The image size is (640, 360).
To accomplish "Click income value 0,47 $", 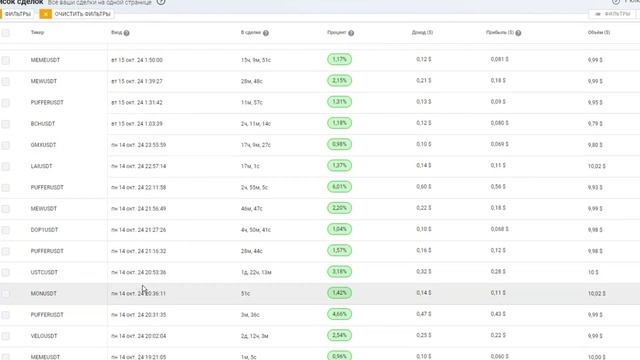I will 424,314.
